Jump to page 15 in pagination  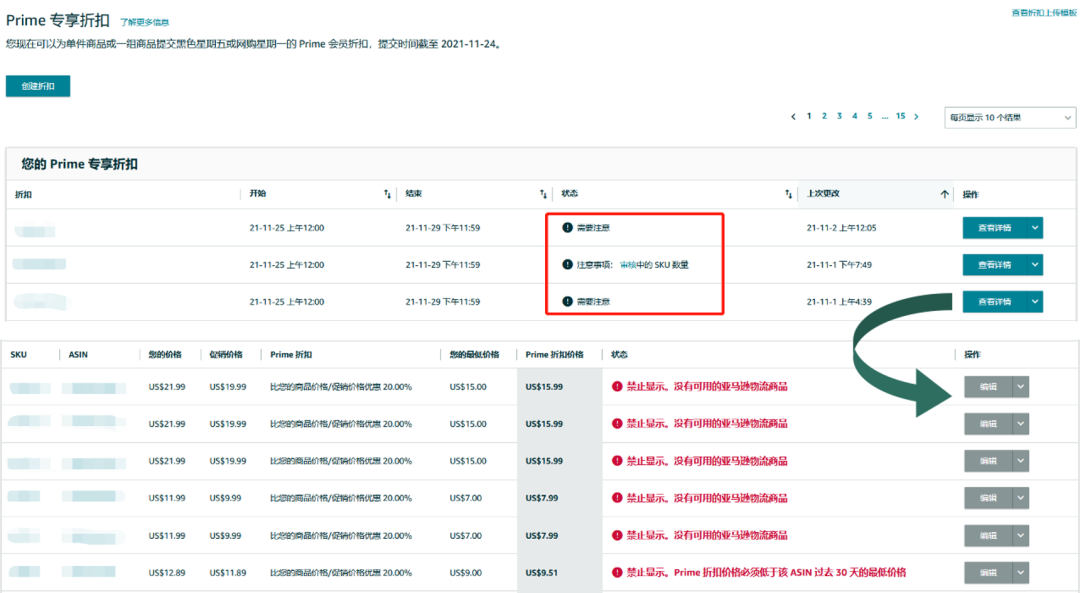pos(900,117)
